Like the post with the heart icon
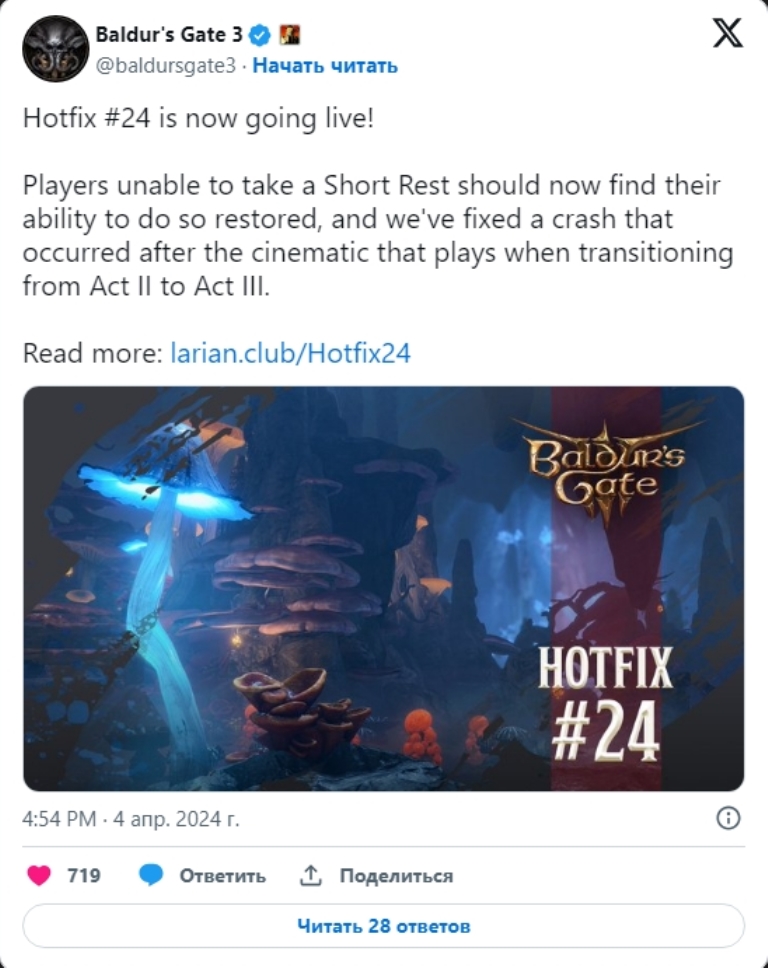 coord(40,875)
